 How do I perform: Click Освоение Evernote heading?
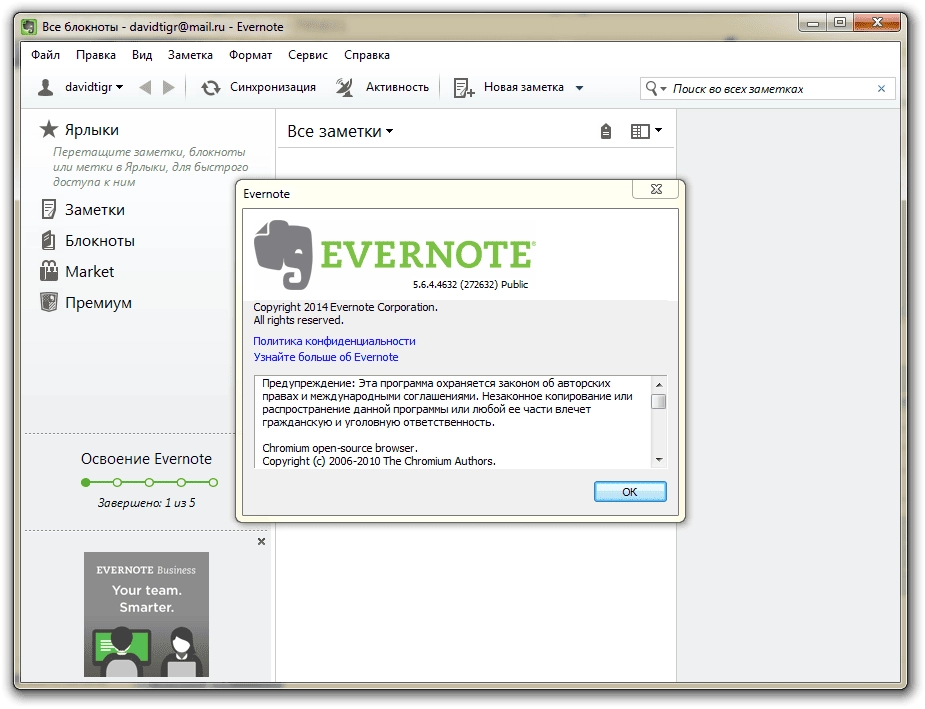[146, 459]
